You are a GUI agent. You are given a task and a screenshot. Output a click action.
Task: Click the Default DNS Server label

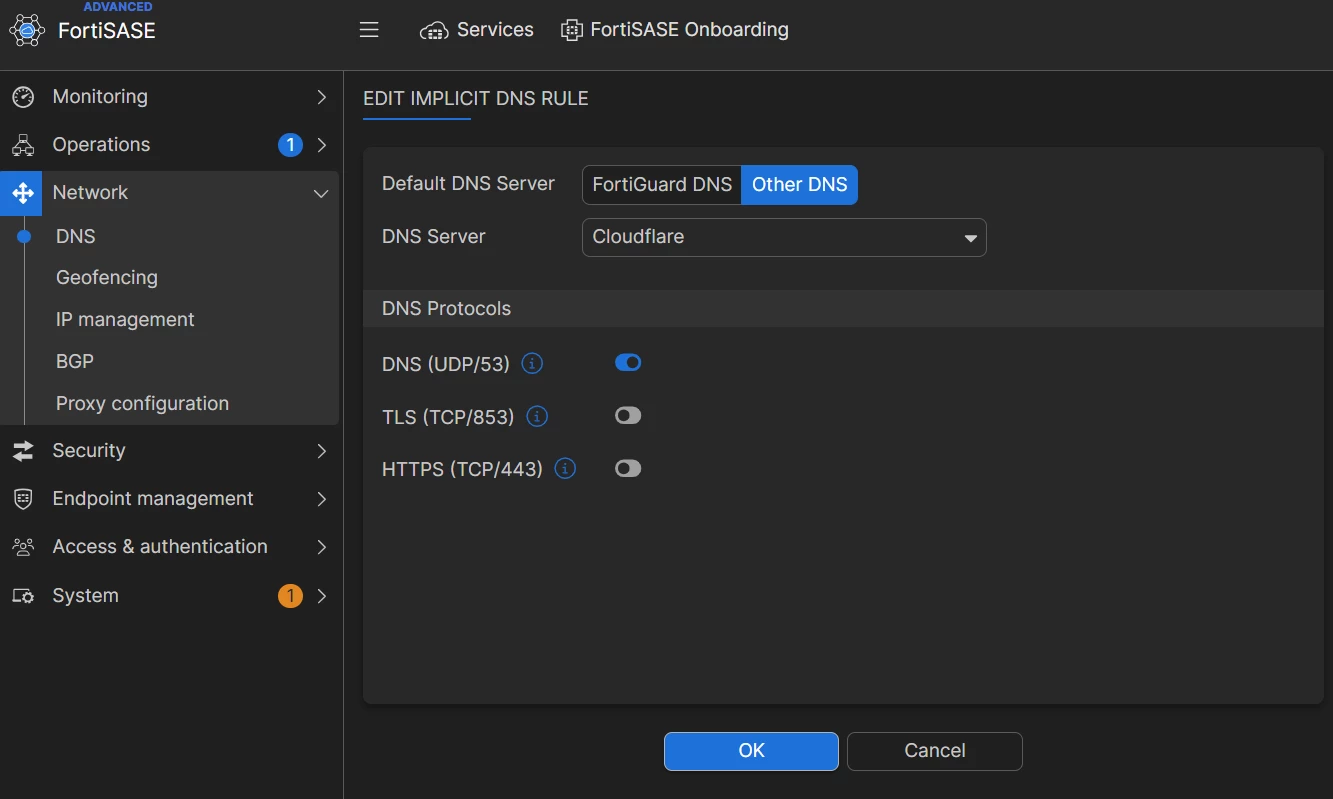pos(468,184)
